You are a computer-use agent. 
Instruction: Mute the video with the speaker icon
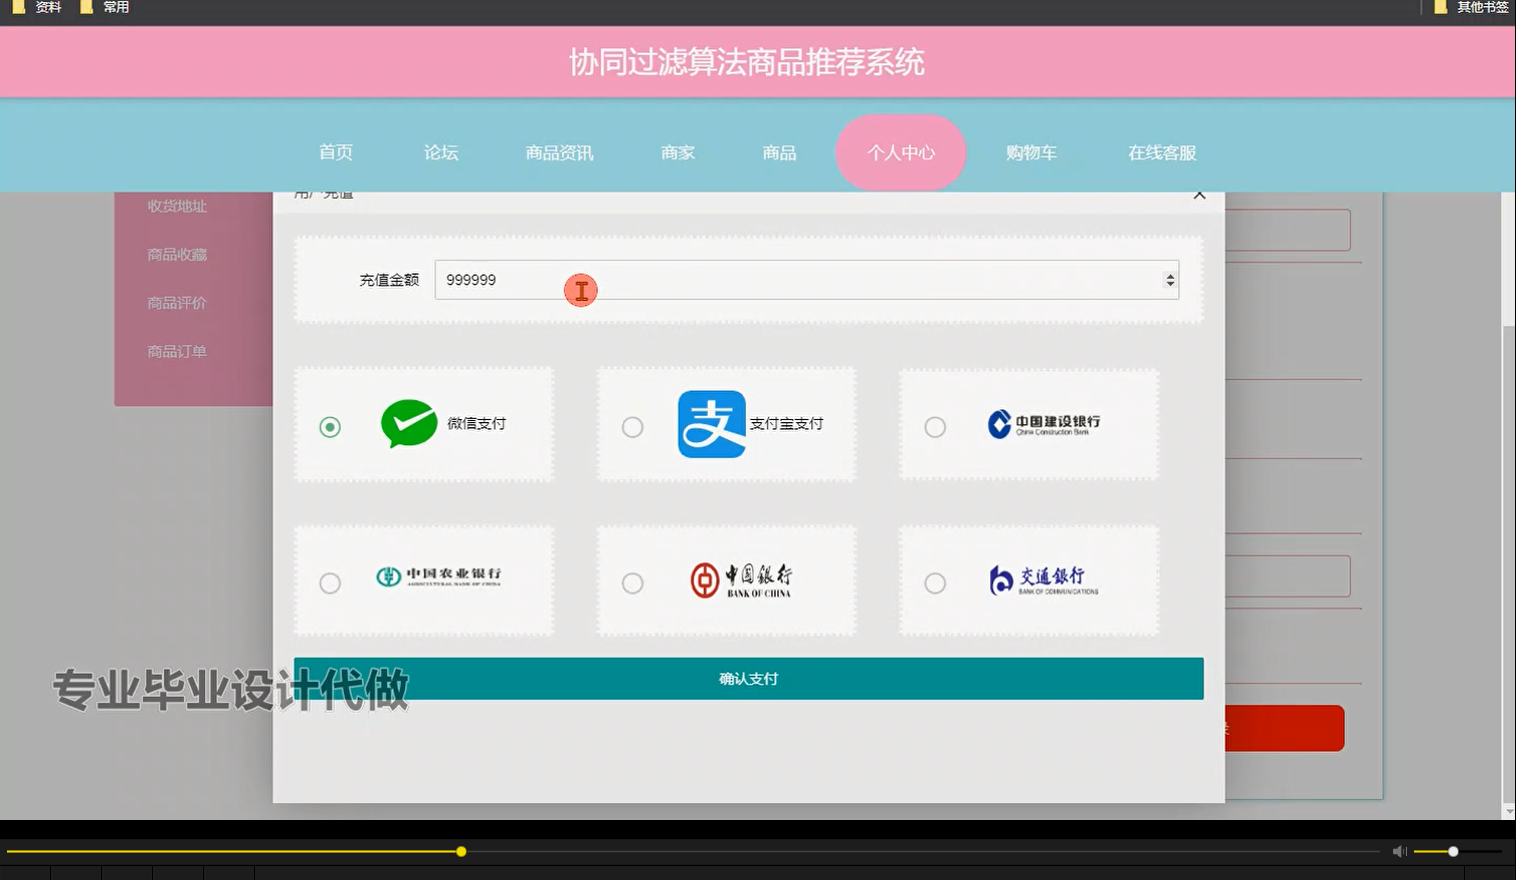(x=1399, y=851)
